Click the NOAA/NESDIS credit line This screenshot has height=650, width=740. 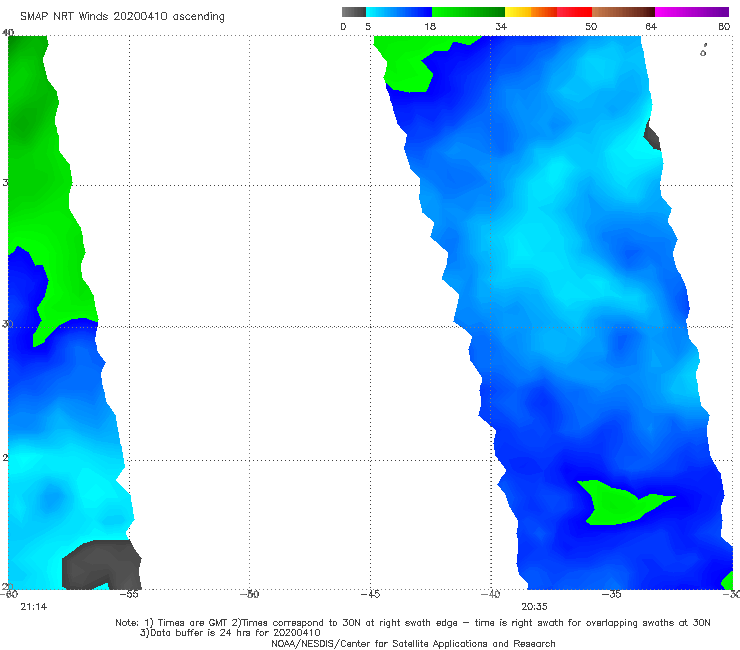pos(413,644)
